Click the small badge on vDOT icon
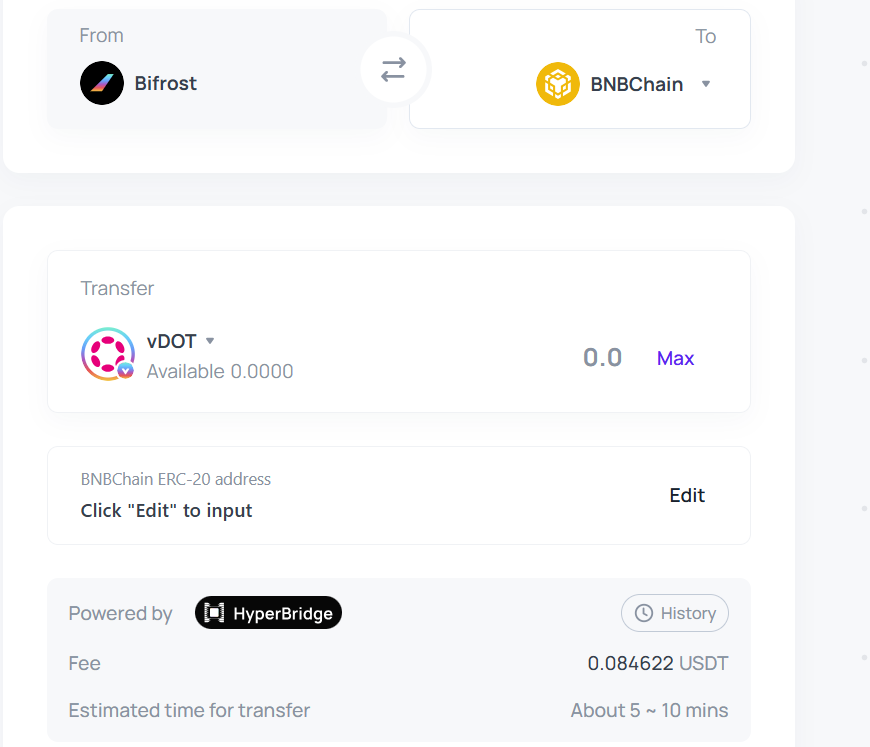The height and width of the screenshot is (747, 870). pyautogui.click(x=126, y=370)
